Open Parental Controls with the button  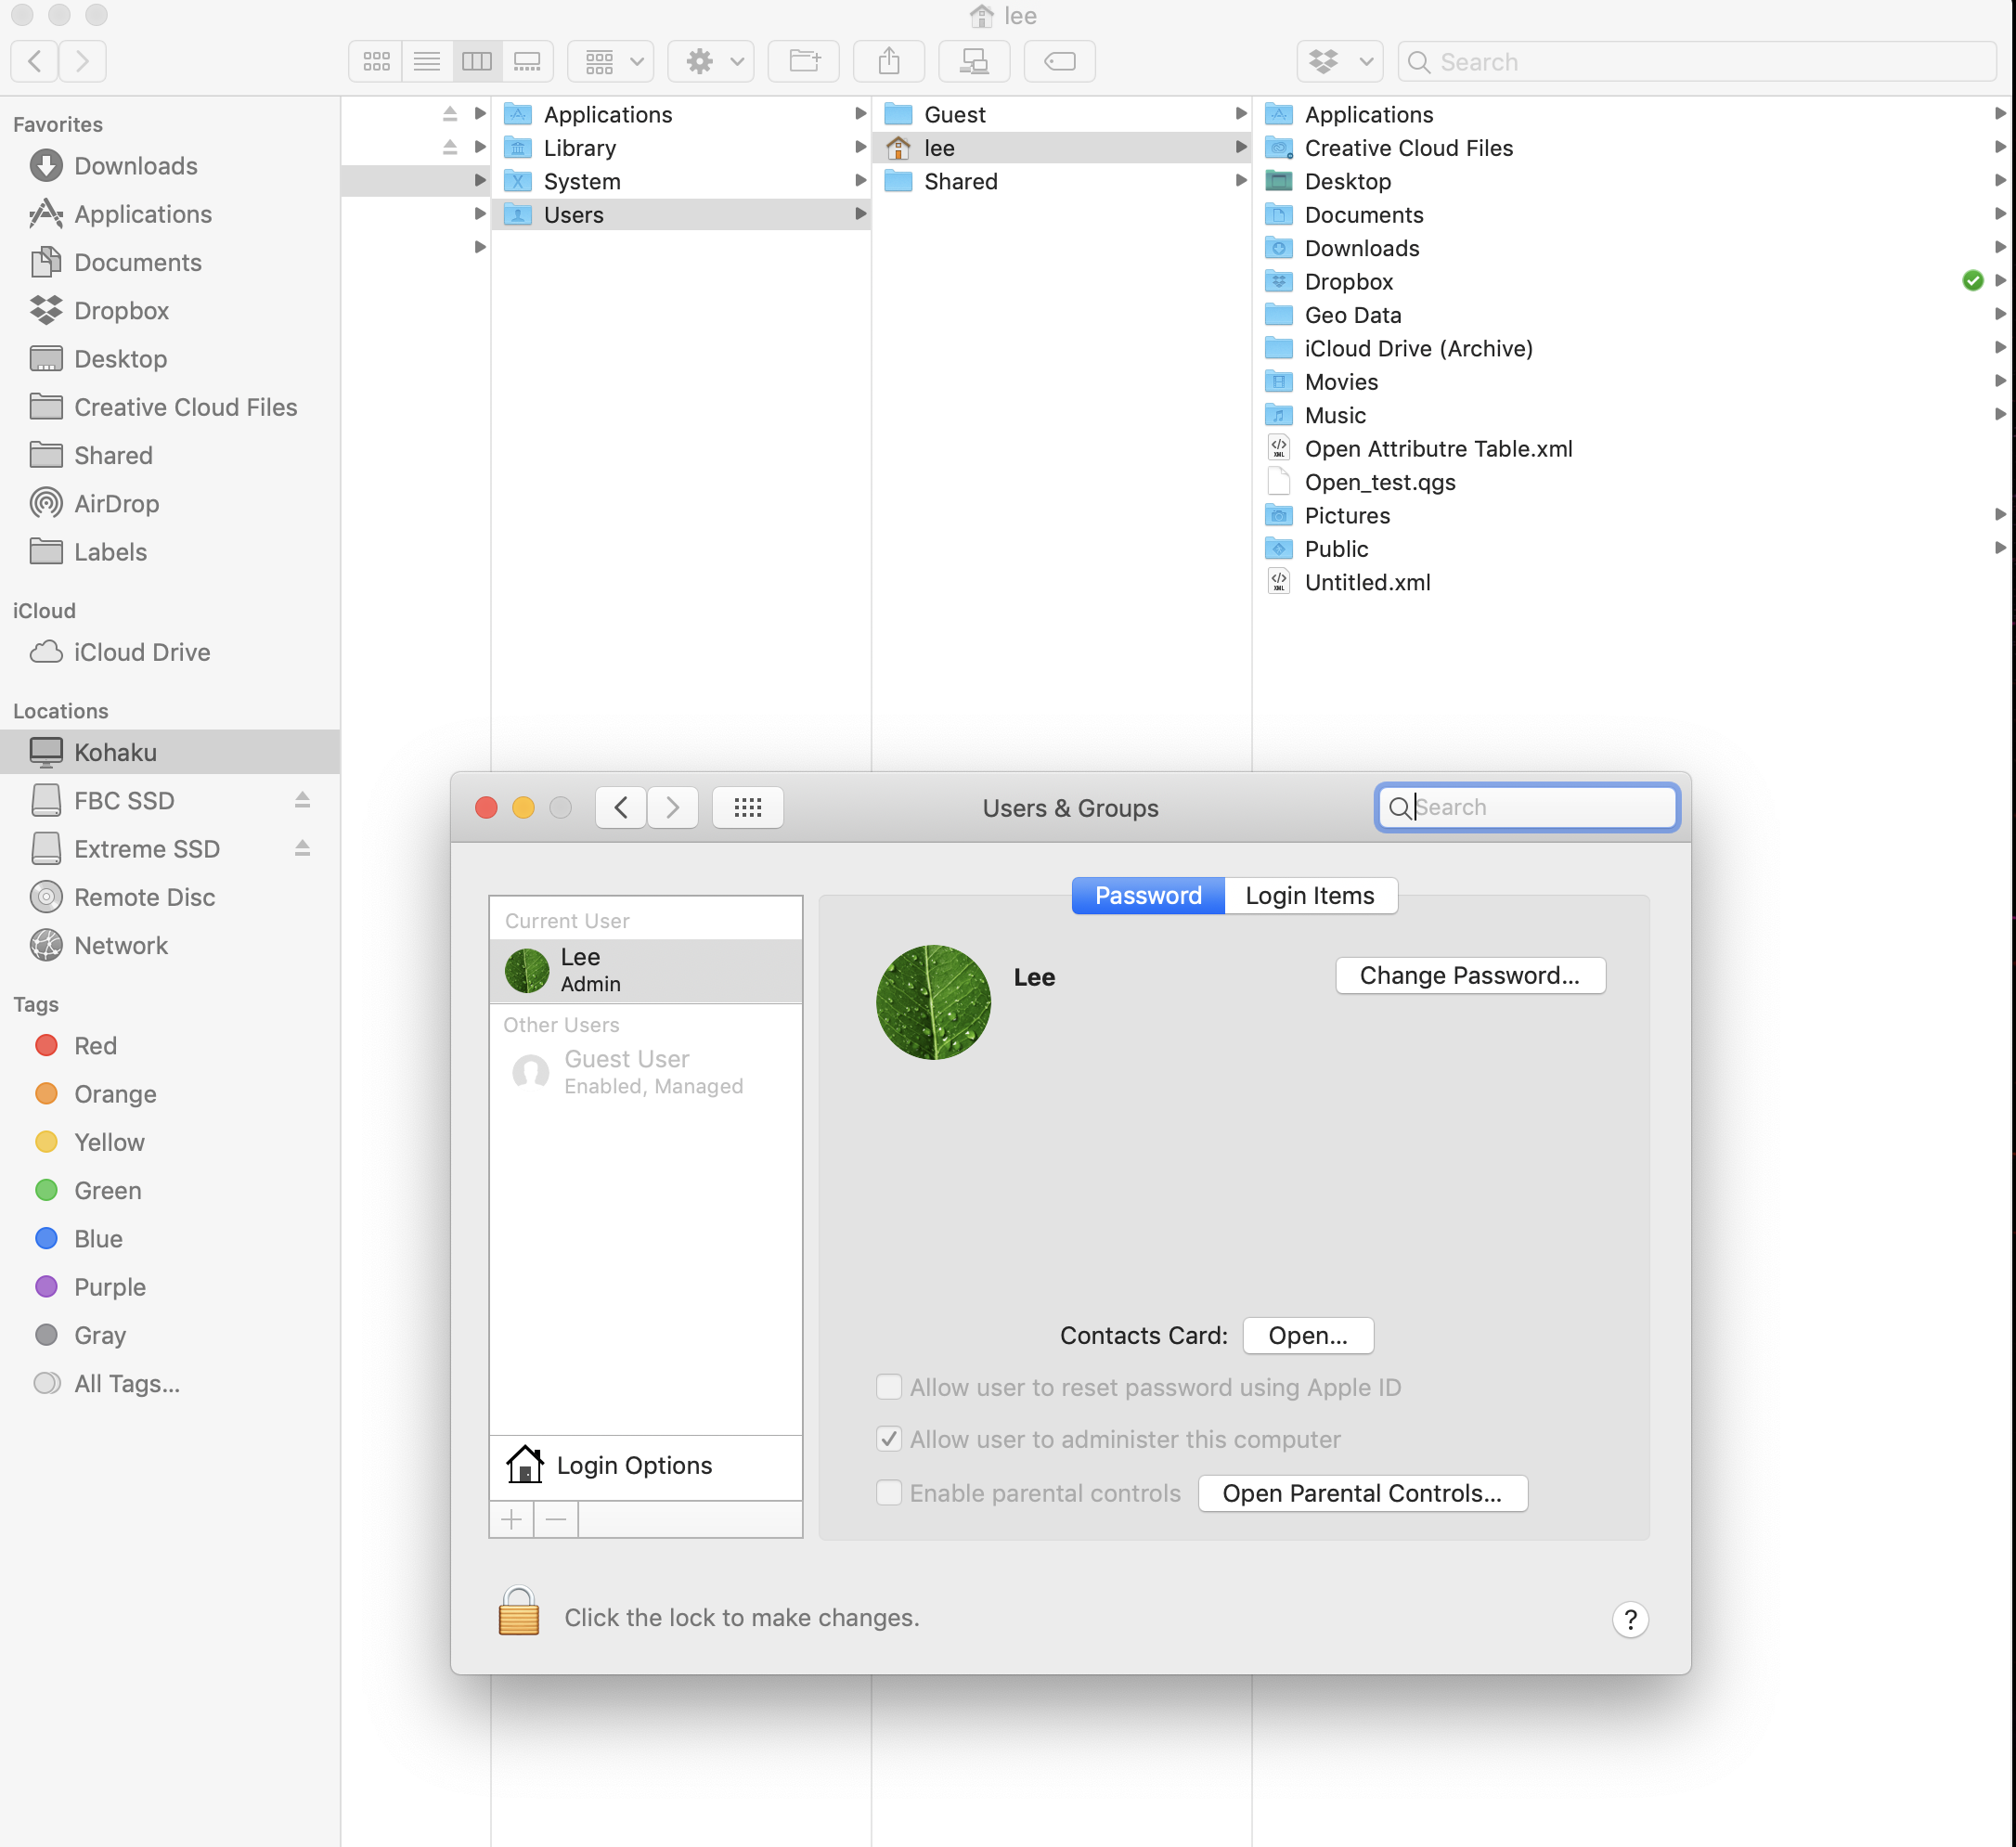(x=1363, y=1492)
